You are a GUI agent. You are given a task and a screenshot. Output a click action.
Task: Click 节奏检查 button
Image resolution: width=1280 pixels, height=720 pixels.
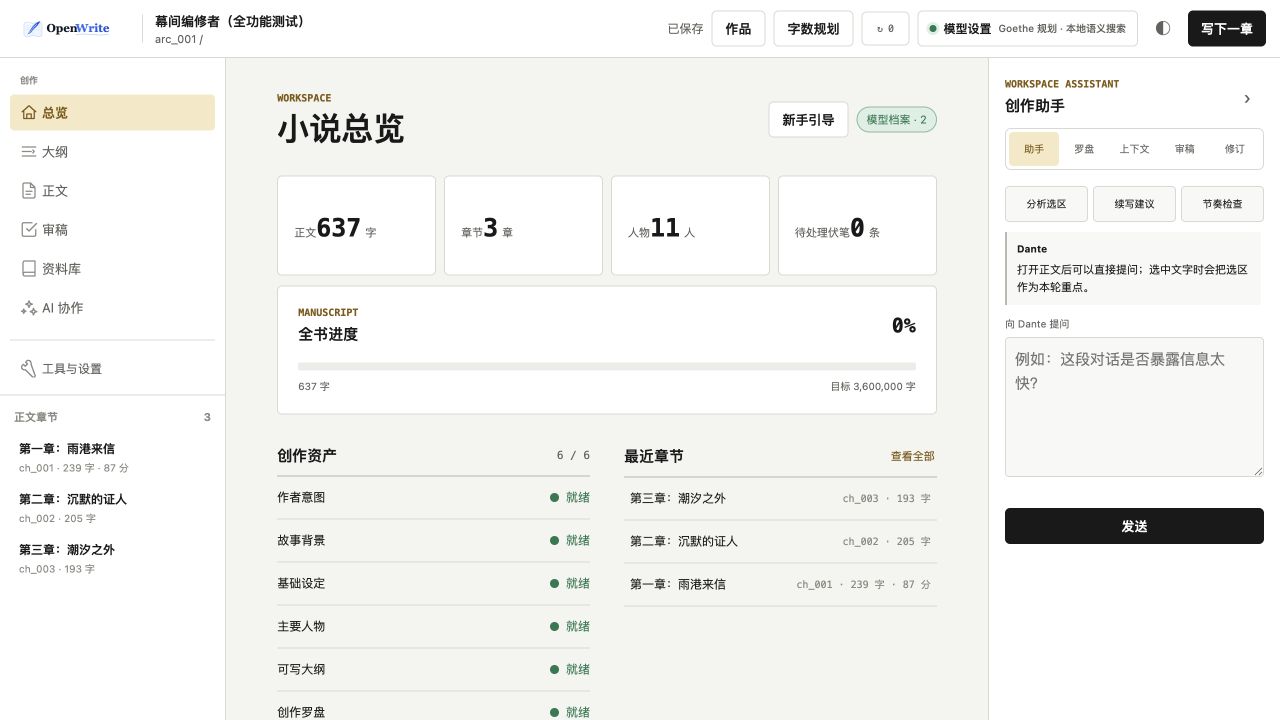(1222, 203)
